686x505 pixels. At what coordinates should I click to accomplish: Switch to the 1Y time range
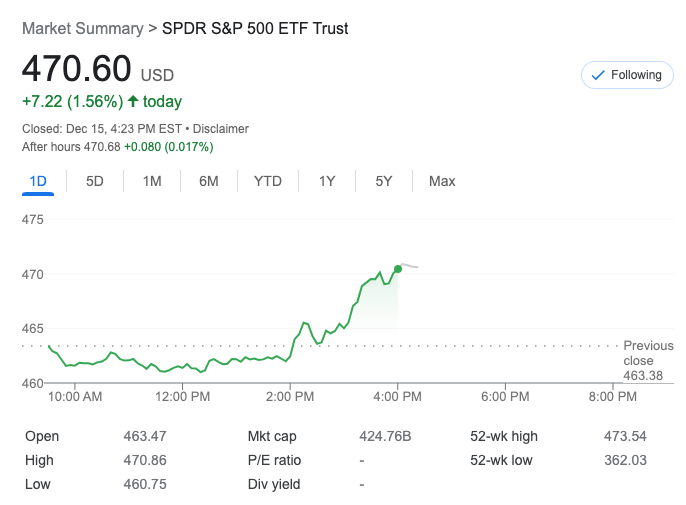point(327,181)
